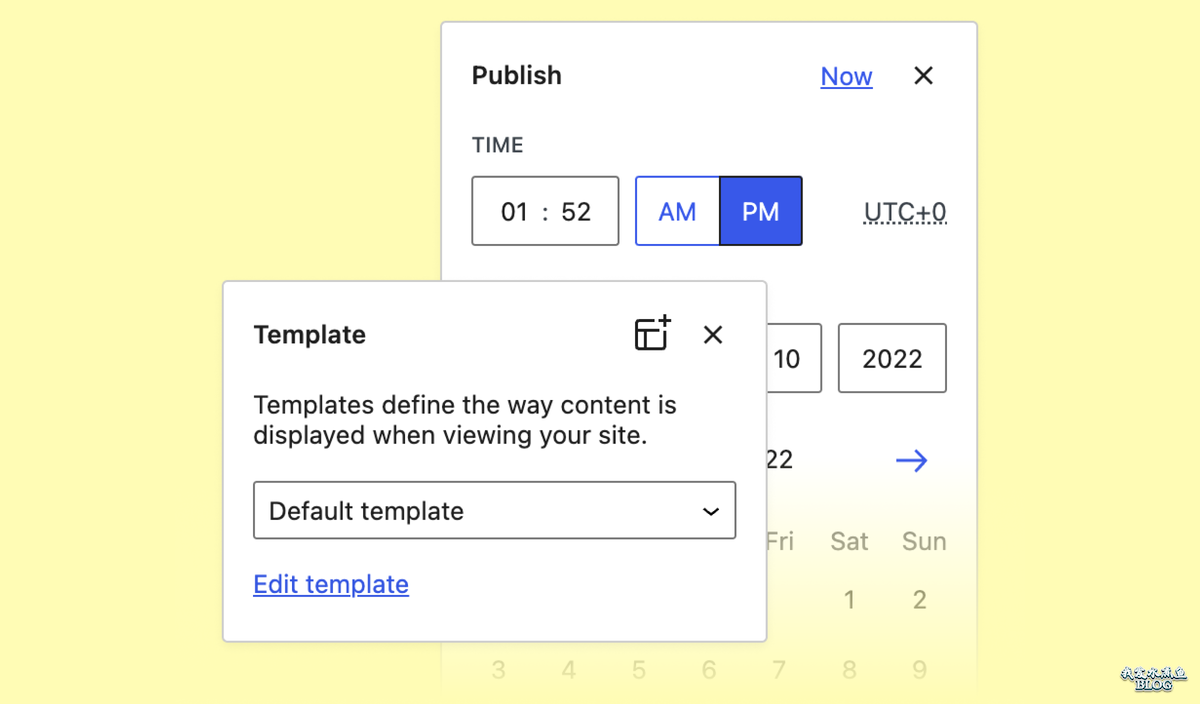Image resolution: width=1200 pixels, height=704 pixels.
Task: Go to next month arrow
Action: [911, 460]
